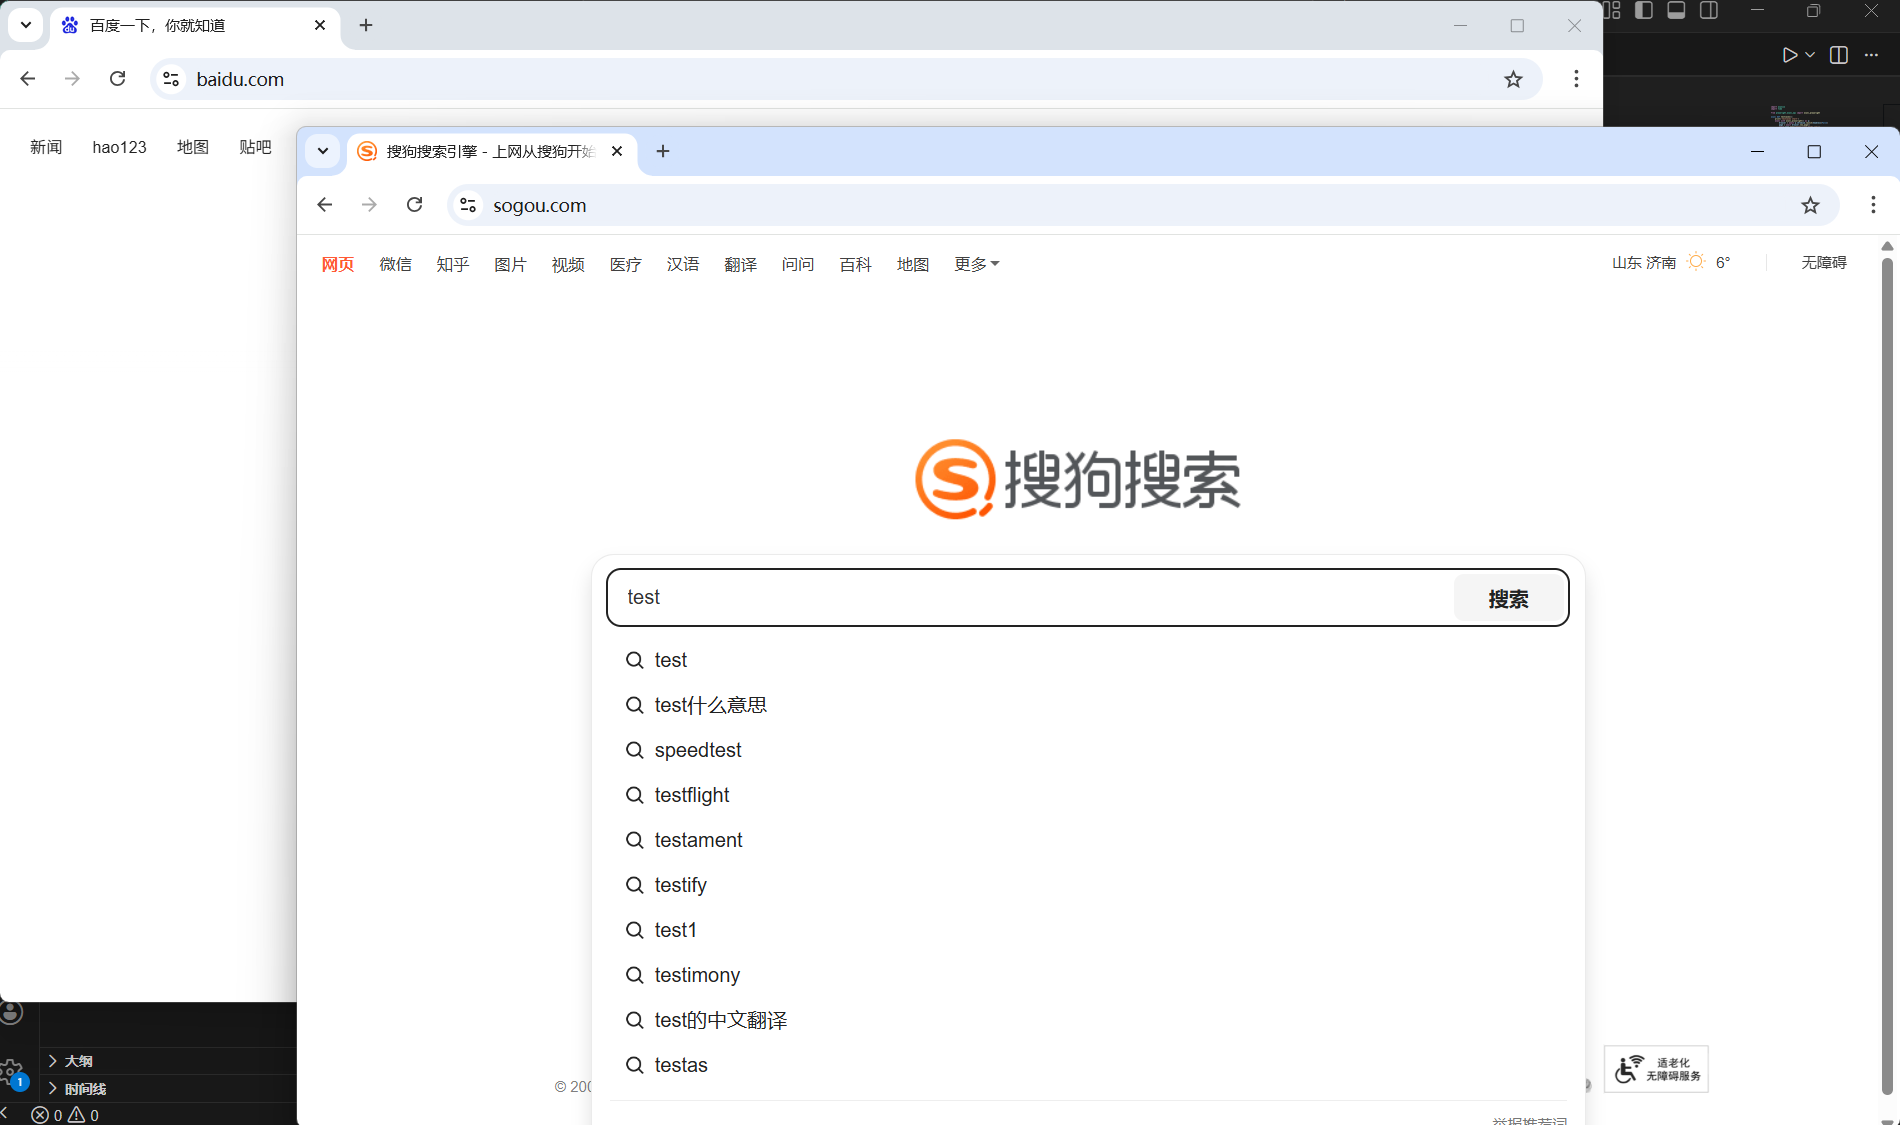Open VS Code manage gear icon

[x=12, y=1073]
